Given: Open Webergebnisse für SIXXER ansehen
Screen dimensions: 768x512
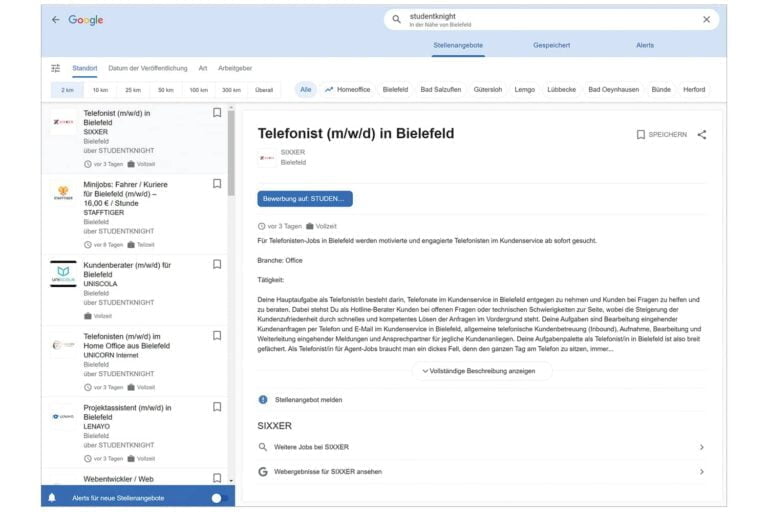Looking at the screenshot, I should click(480, 471).
